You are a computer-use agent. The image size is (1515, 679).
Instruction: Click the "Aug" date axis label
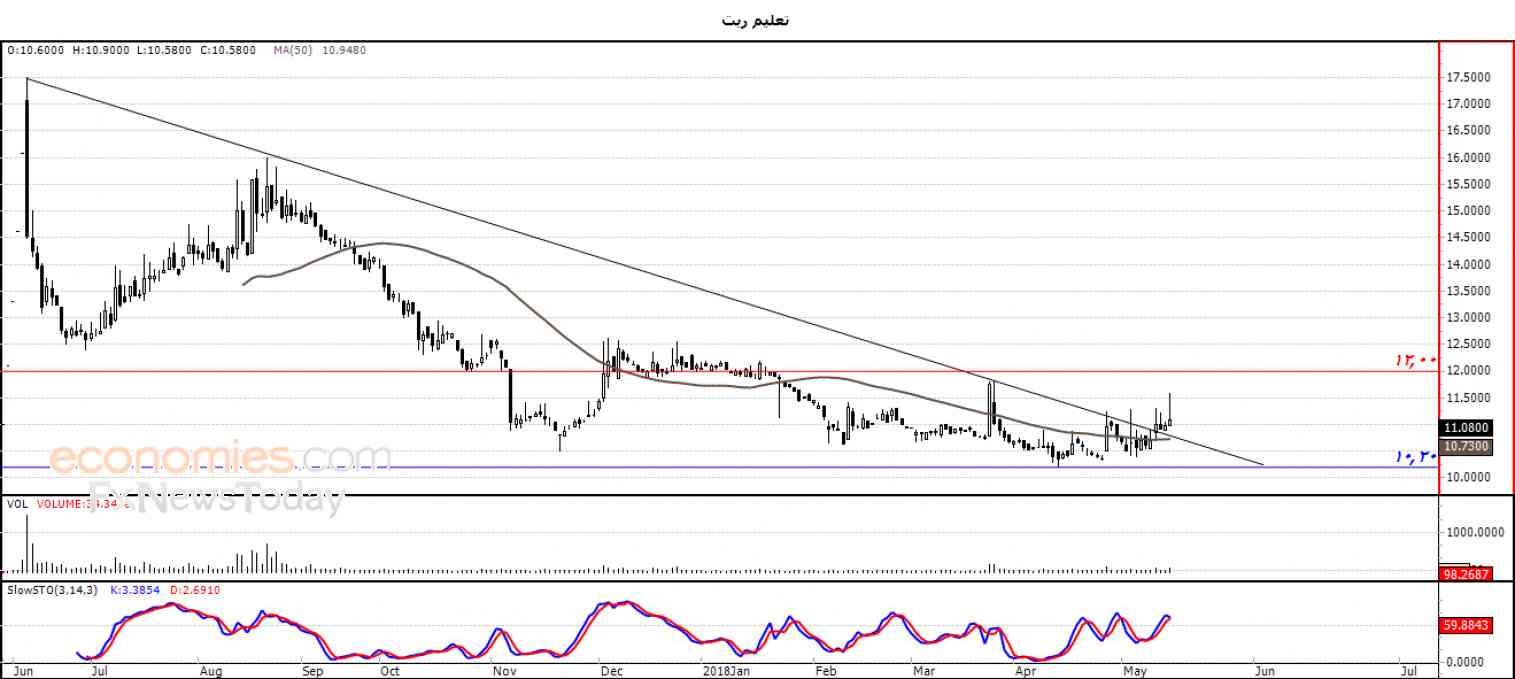(209, 671)
